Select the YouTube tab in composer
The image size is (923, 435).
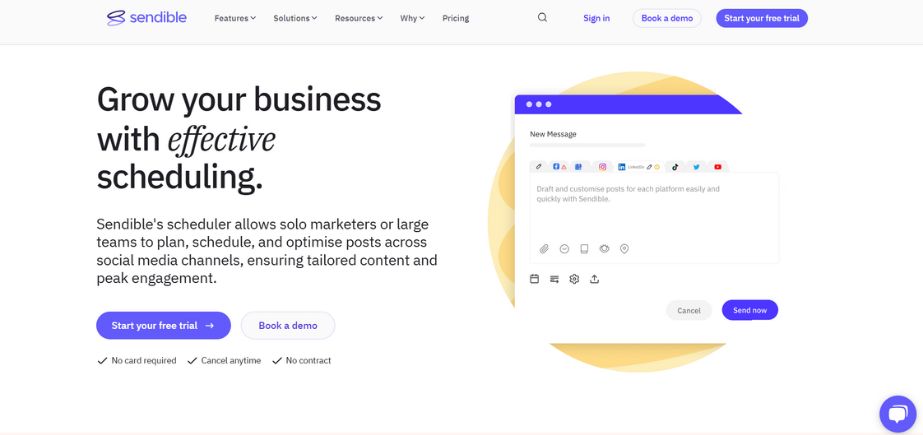(718, 167)
